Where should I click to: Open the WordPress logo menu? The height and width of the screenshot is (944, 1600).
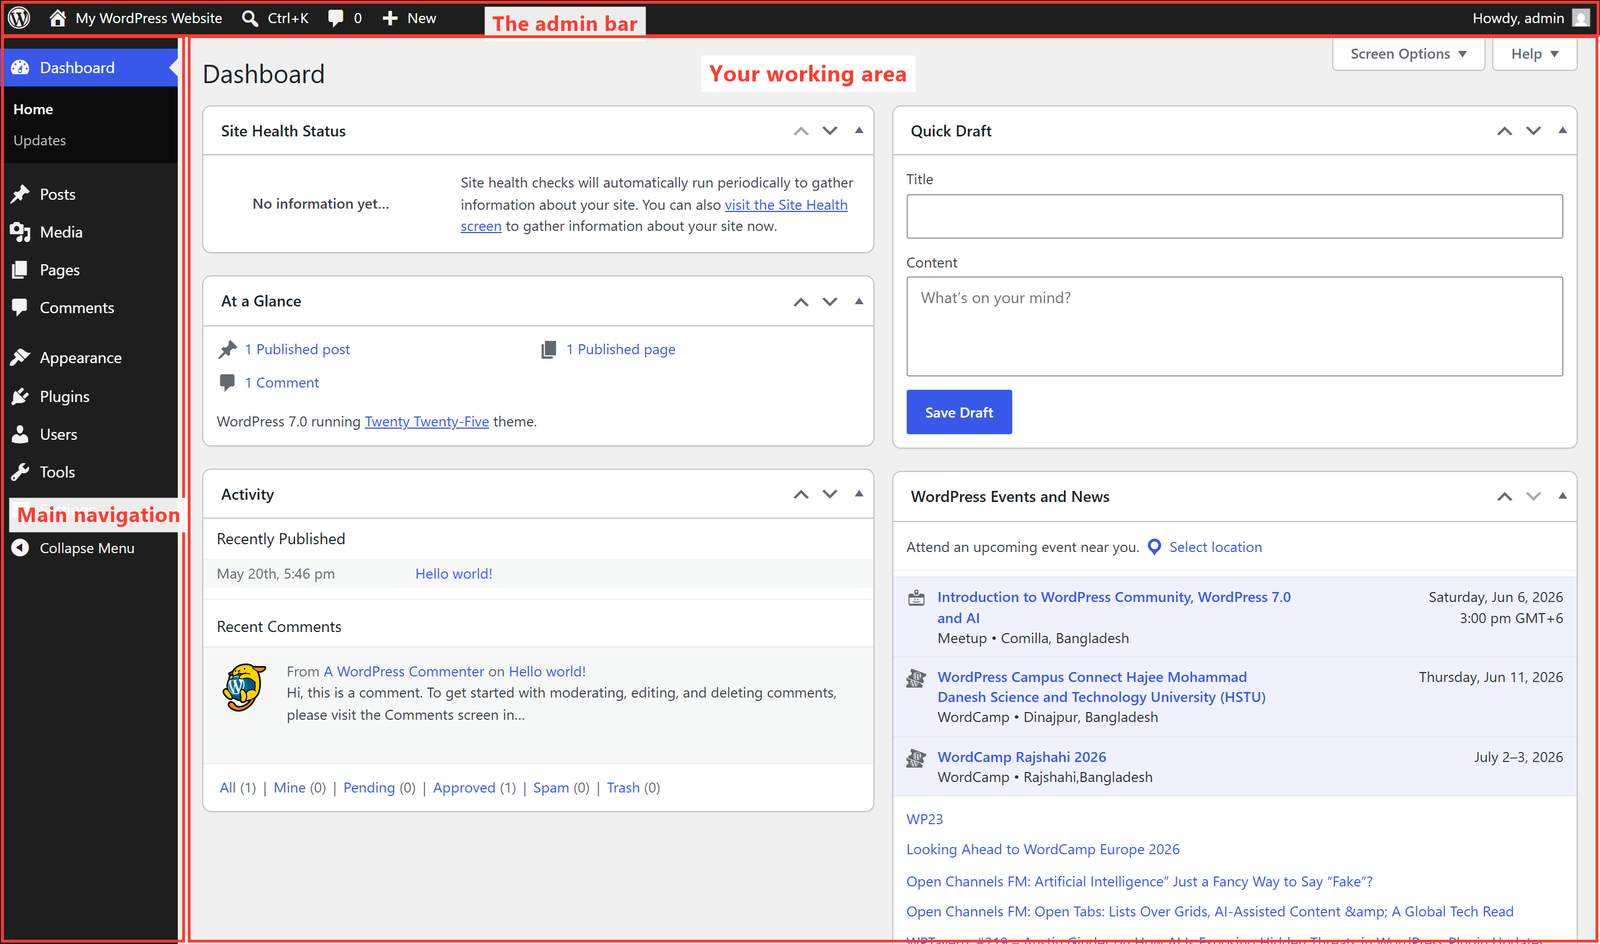click(x=19, y=18)
